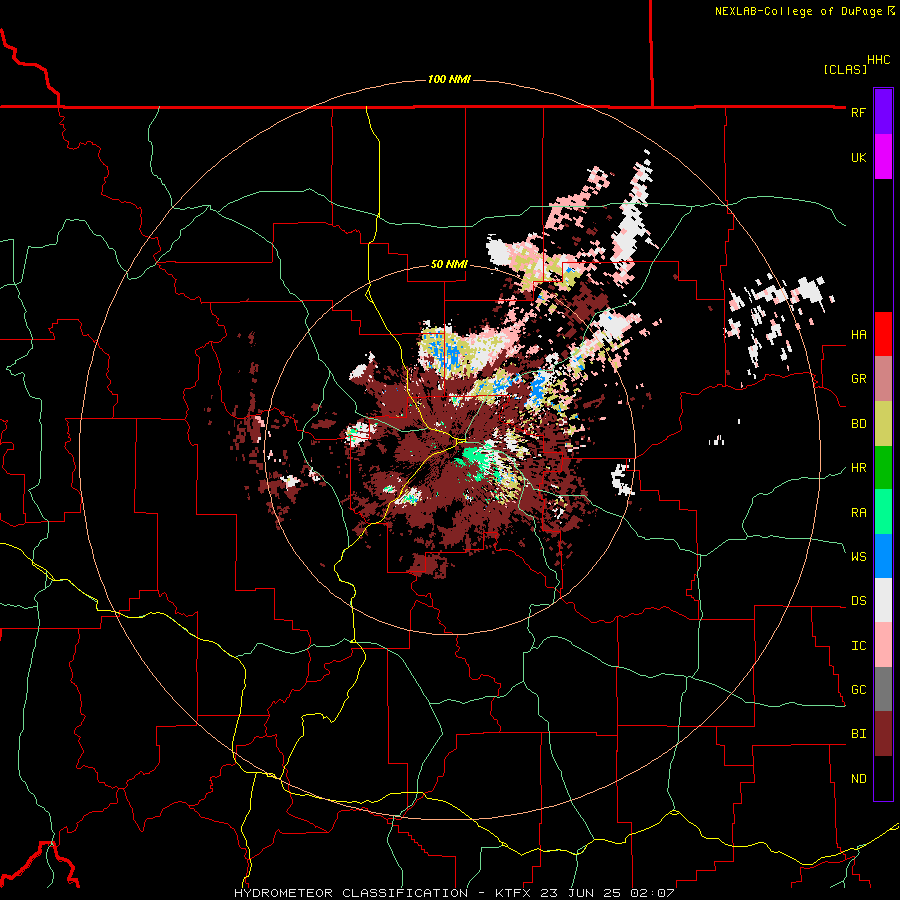Click the HR legend label

(858, 468)
